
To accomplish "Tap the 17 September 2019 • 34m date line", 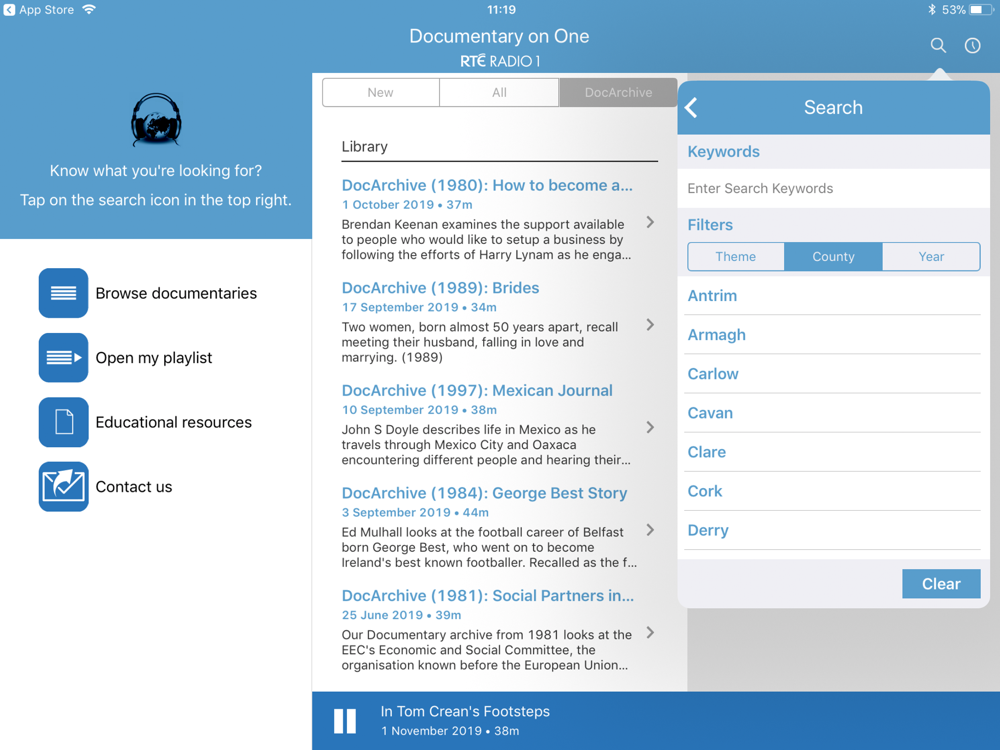I will [419, 307].
